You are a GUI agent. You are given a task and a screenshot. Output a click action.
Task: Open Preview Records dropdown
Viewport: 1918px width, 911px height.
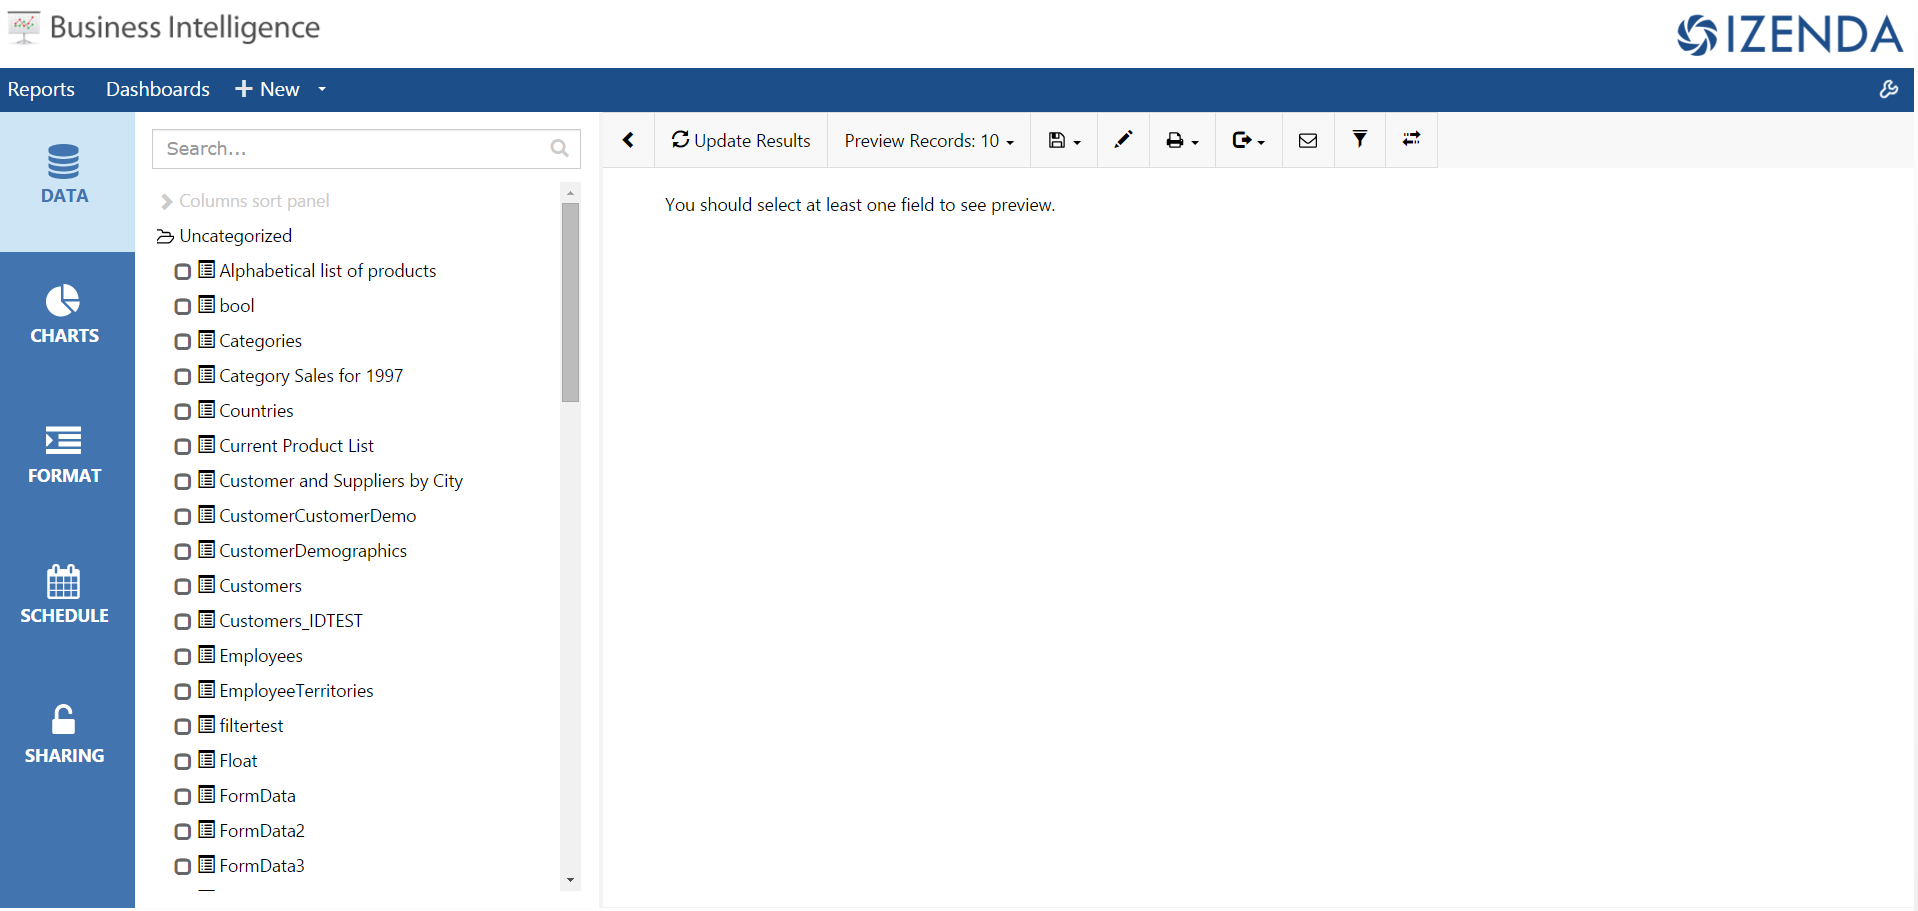pyautogui.click(x=929, y=140)
